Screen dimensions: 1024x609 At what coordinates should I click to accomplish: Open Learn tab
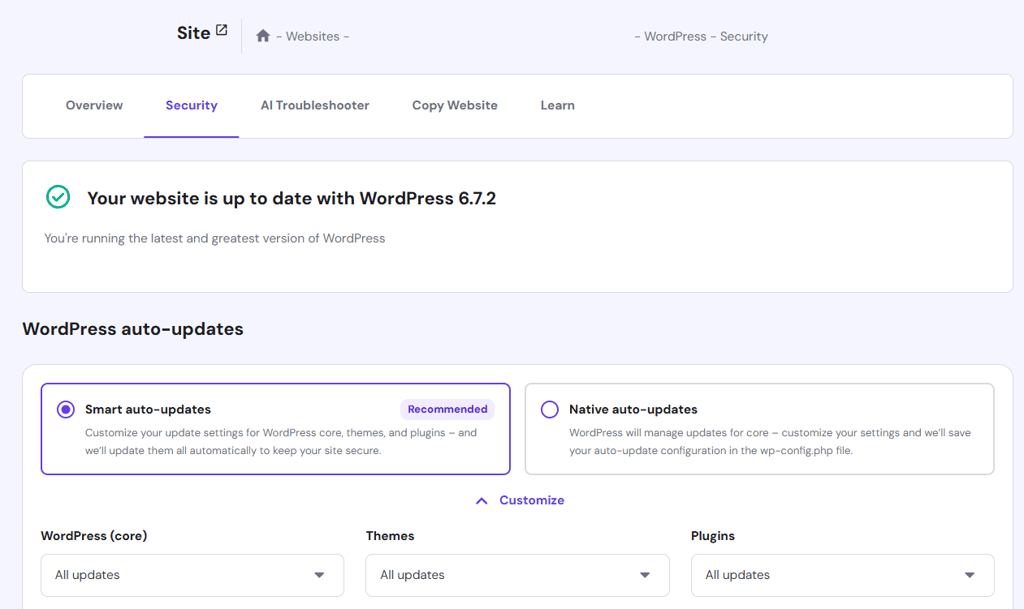[558, 106]
